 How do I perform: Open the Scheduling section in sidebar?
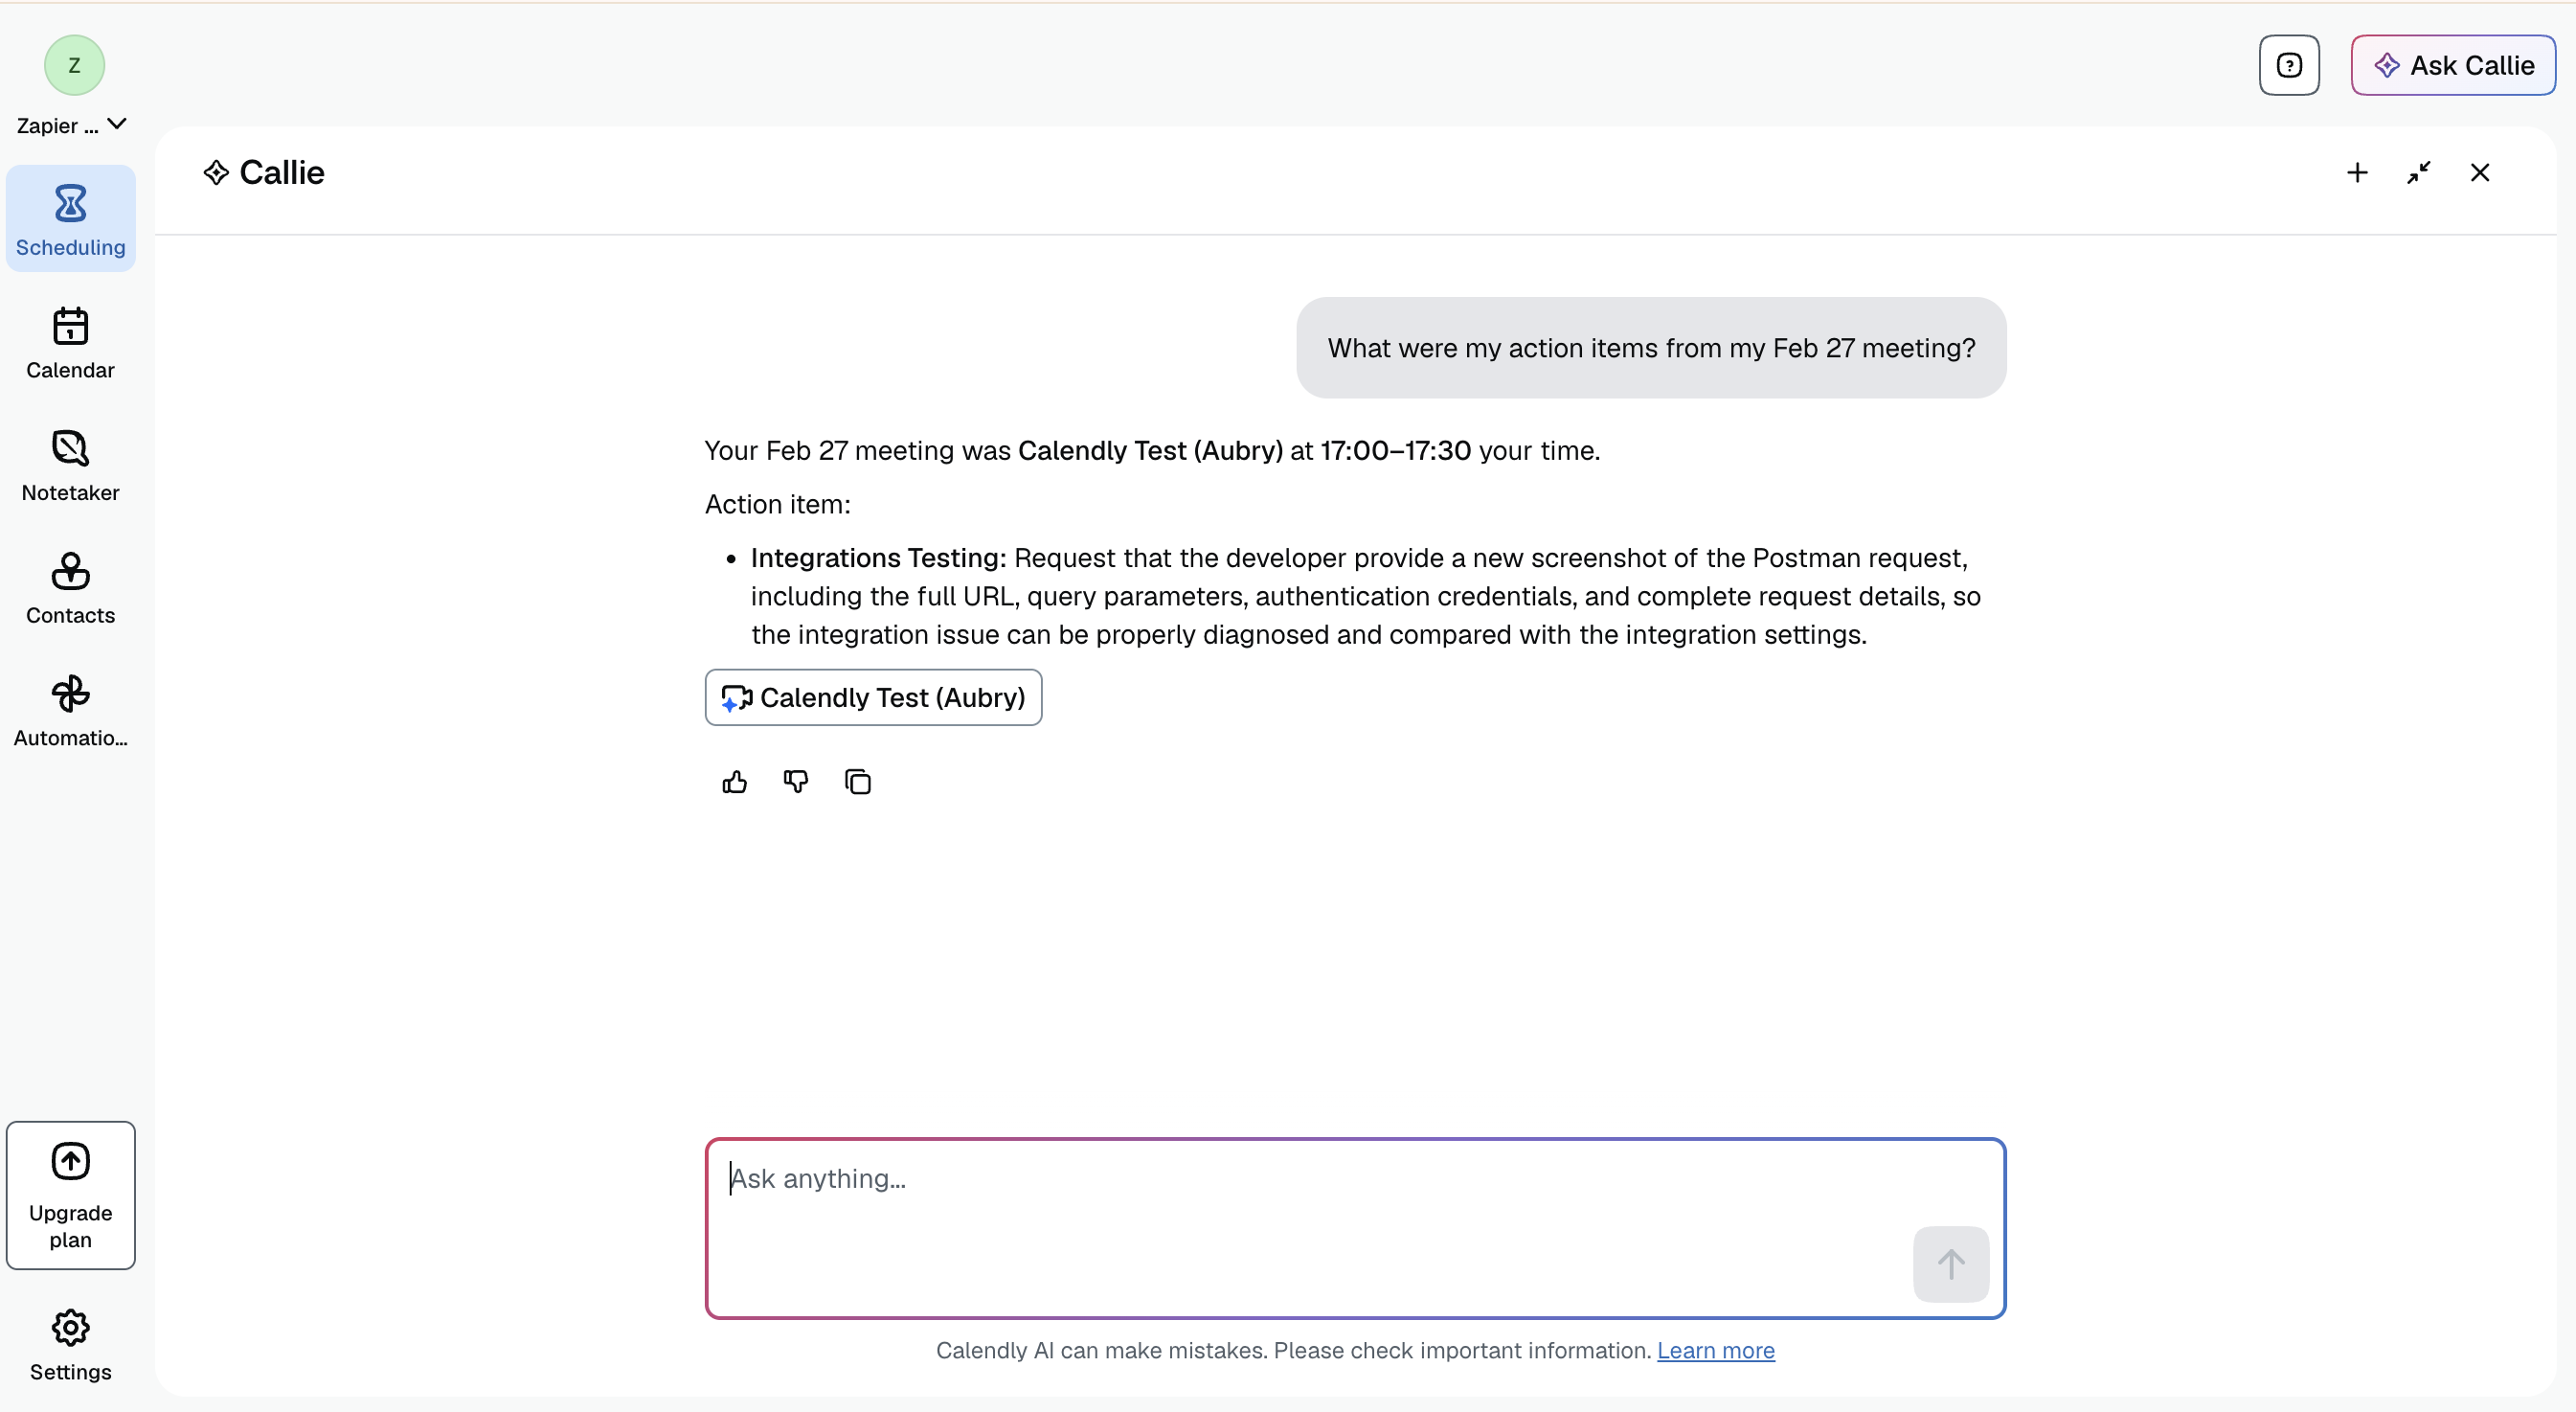[x=70, y=219]
